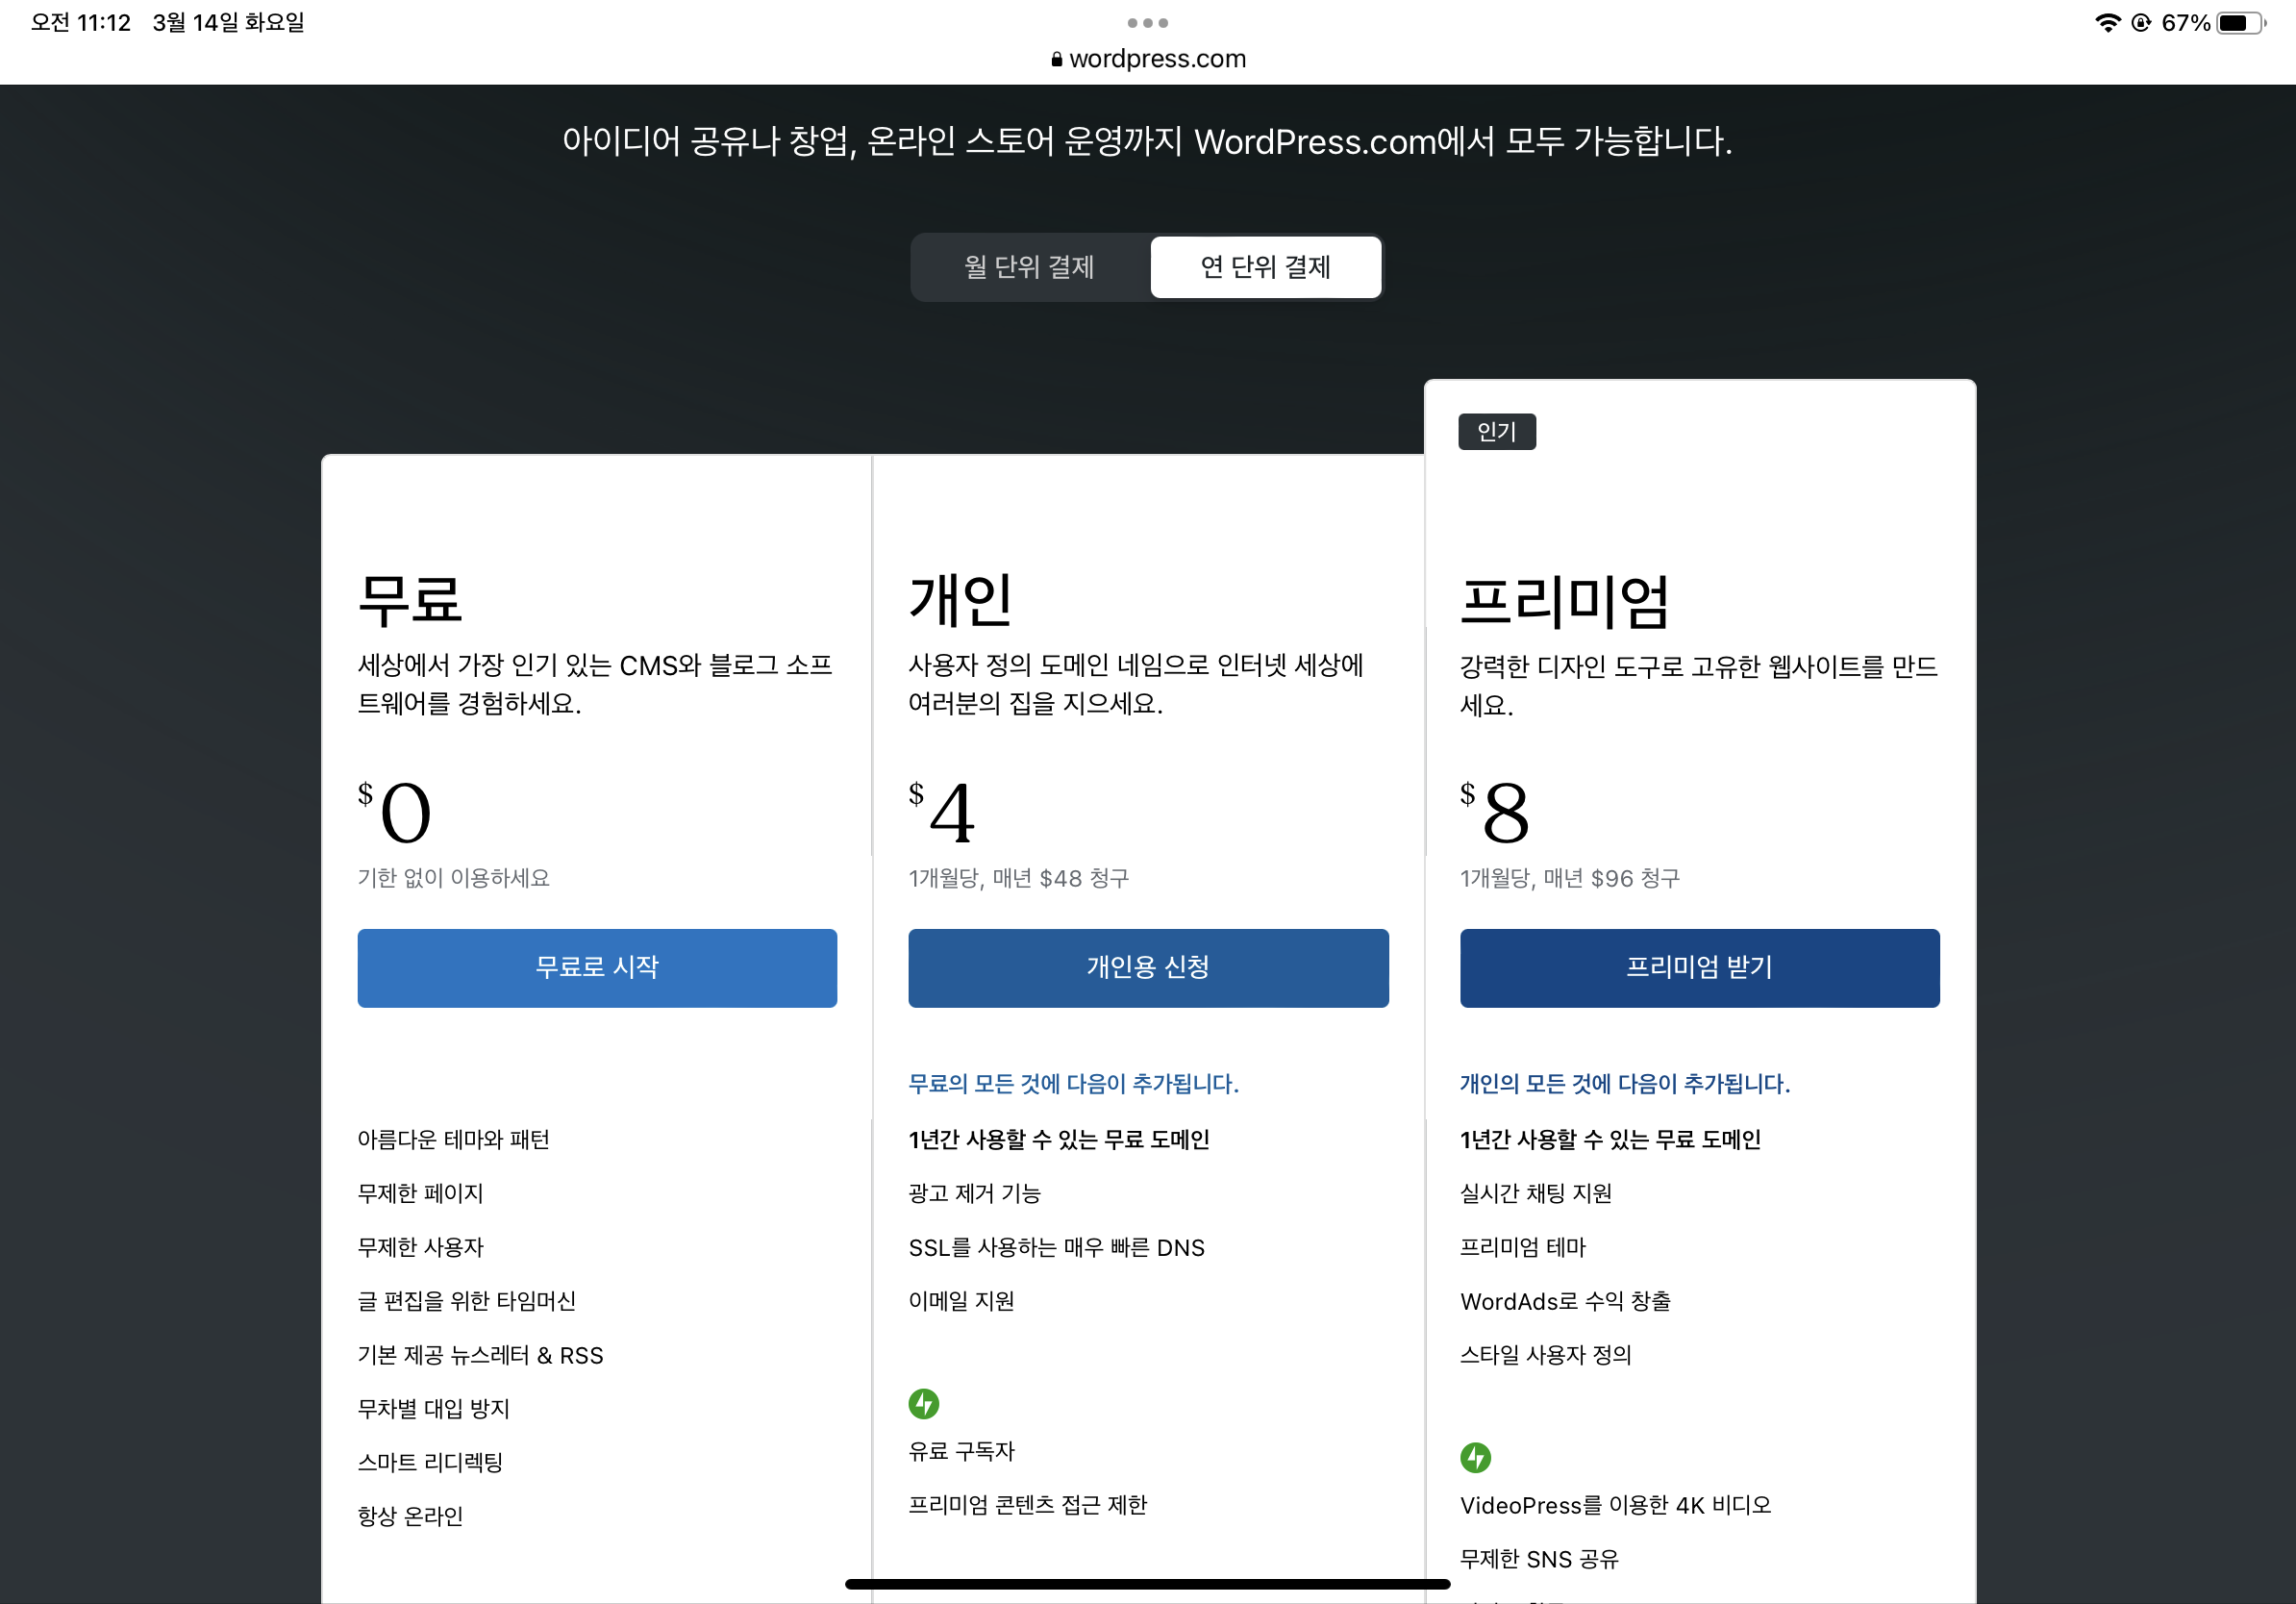2296x1604 pixels.
Task: Switch to monthly billing (월 단위 결제)
Action: click(1029, 267)
